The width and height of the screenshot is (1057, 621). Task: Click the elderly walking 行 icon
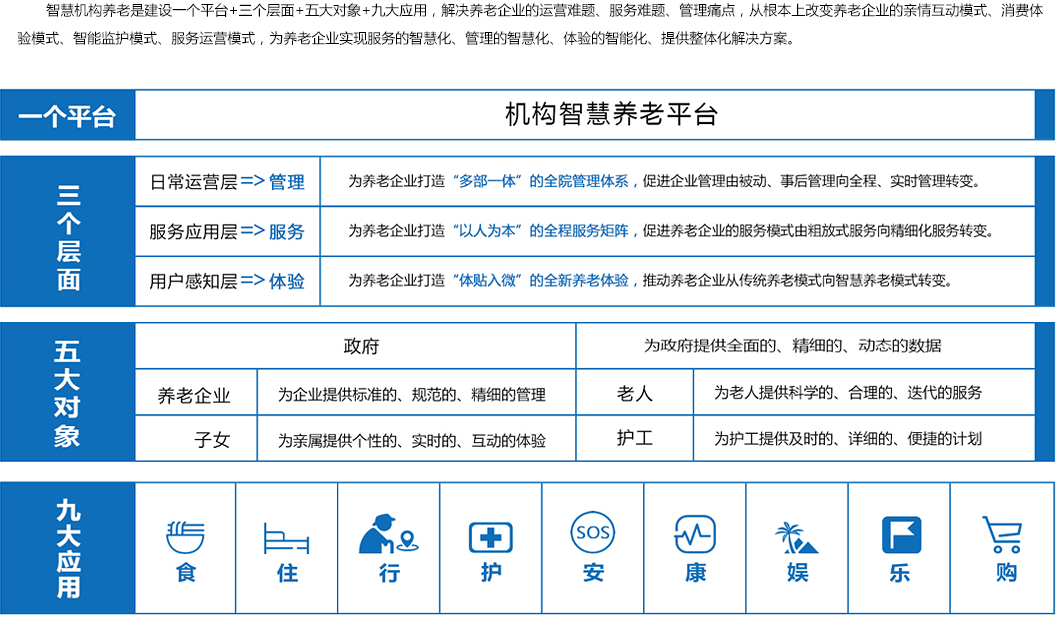(x=388, y=535)
